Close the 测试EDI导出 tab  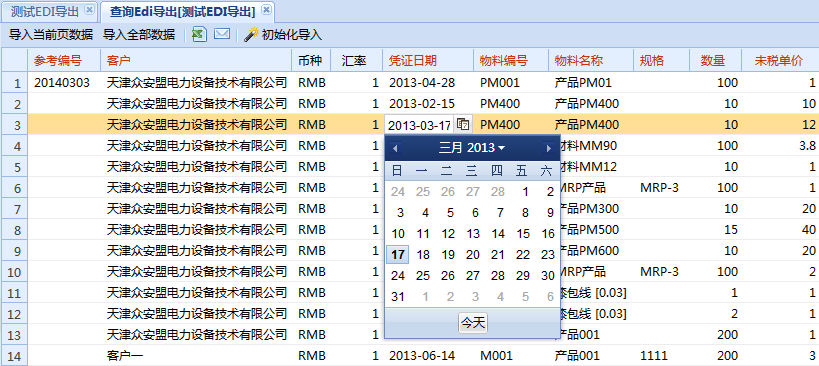coord(89,9)
